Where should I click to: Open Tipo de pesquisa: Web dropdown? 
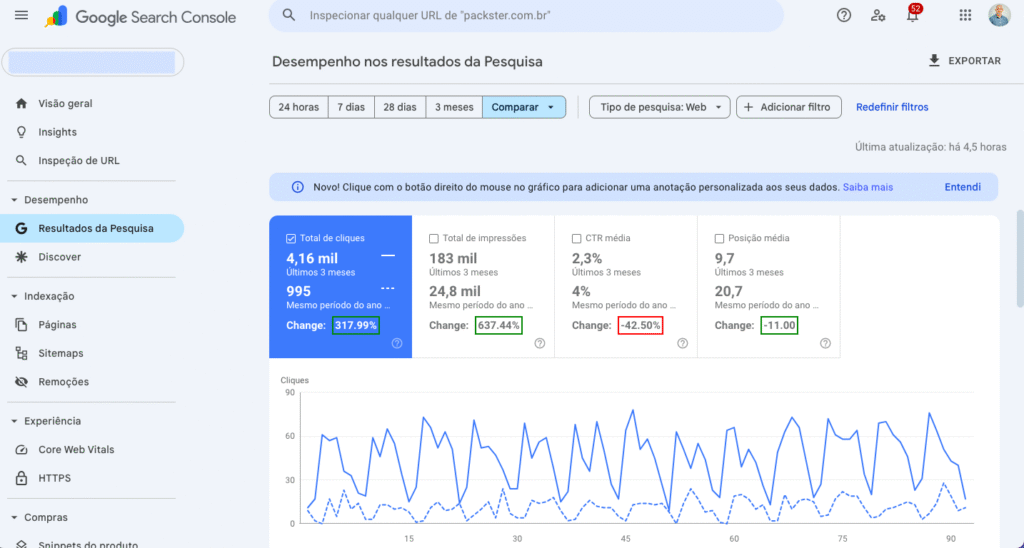pos(659,107)
